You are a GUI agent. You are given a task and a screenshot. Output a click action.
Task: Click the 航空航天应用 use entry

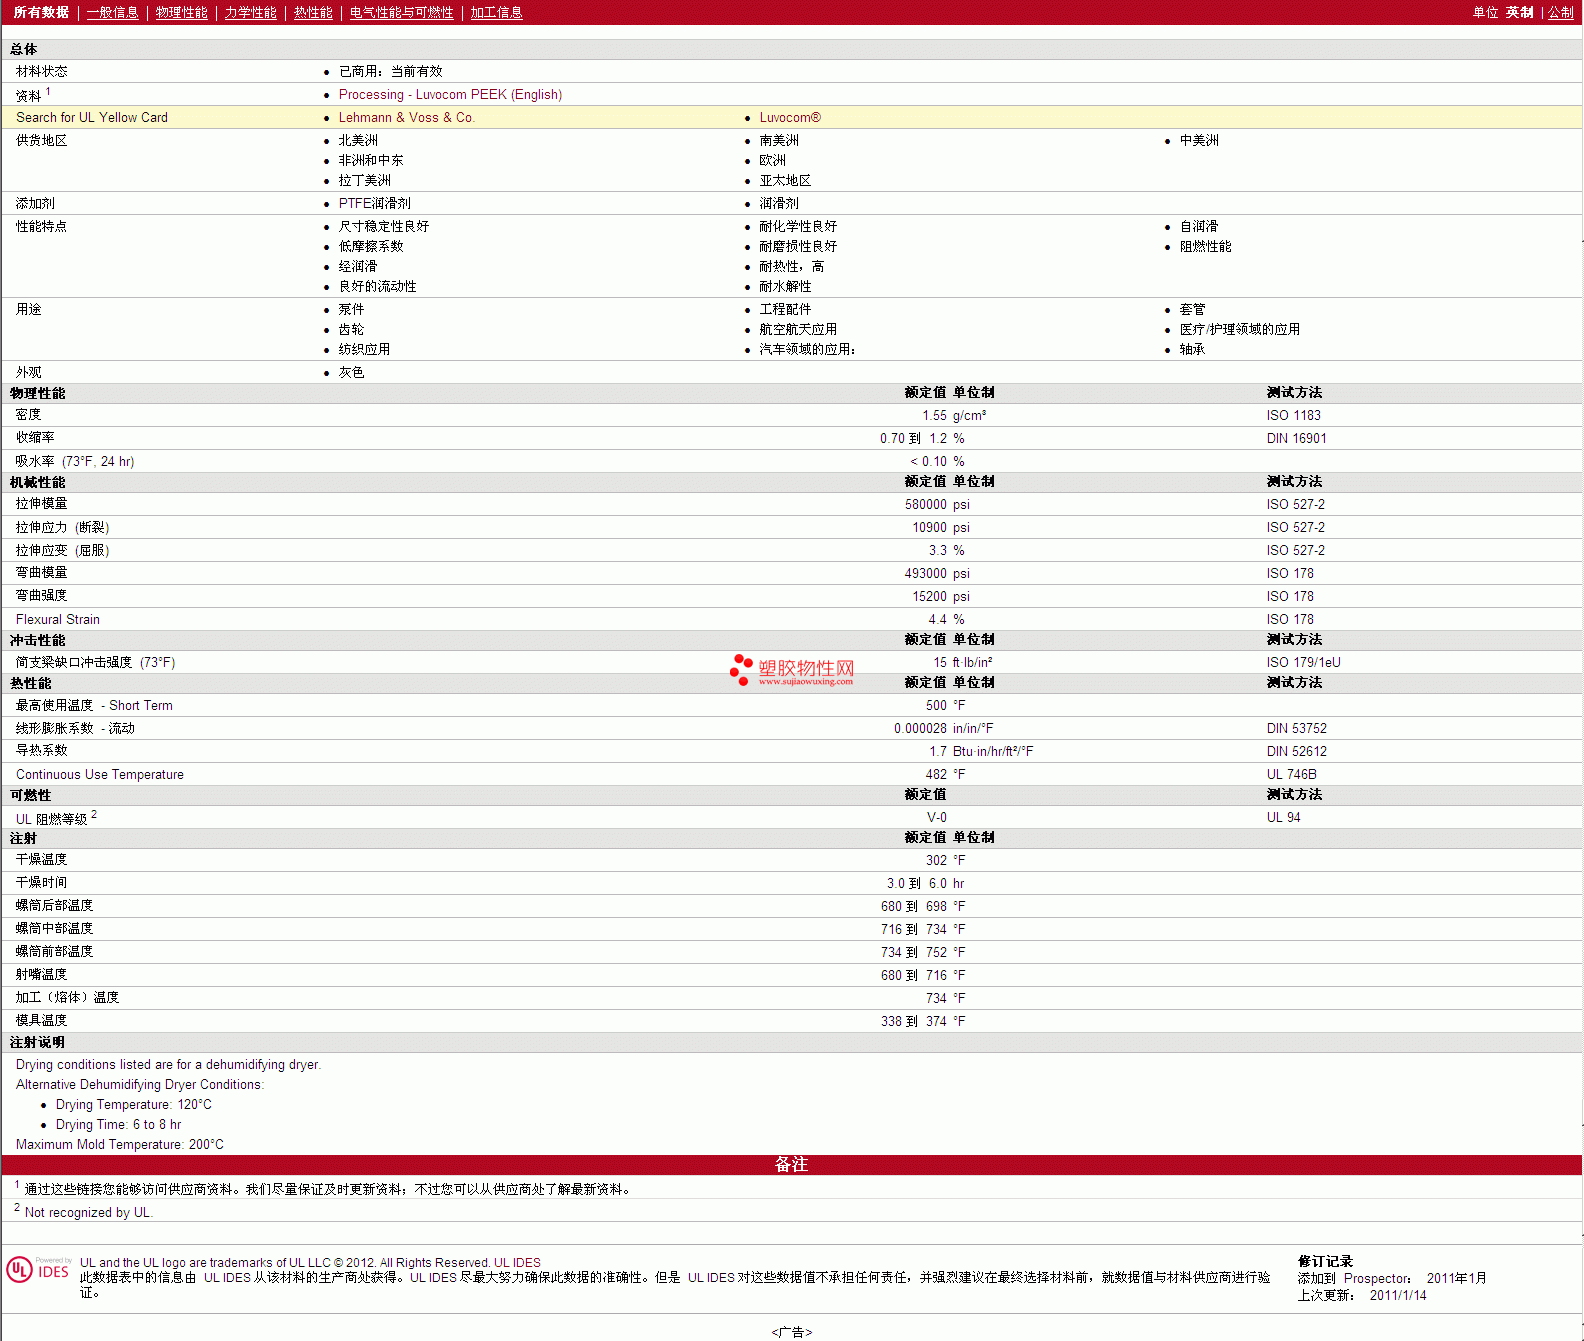click(798, 329)
